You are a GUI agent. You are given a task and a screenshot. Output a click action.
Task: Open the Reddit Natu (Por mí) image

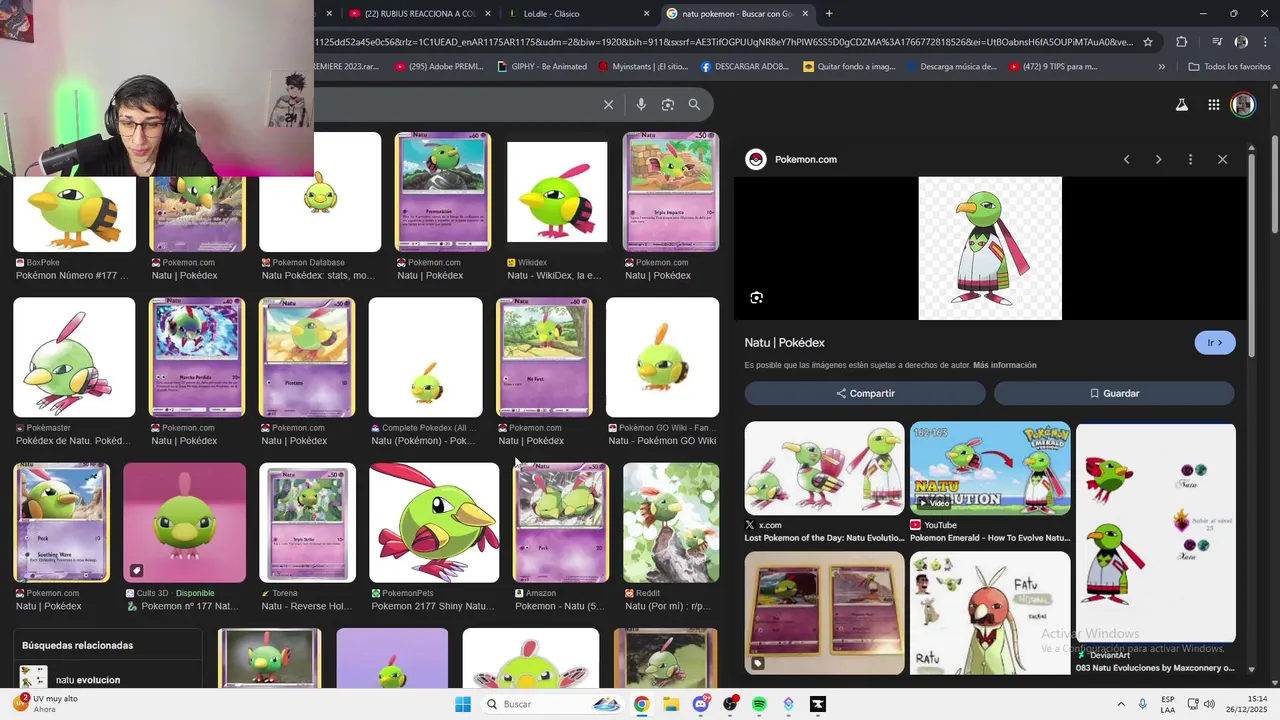[671, 522]
